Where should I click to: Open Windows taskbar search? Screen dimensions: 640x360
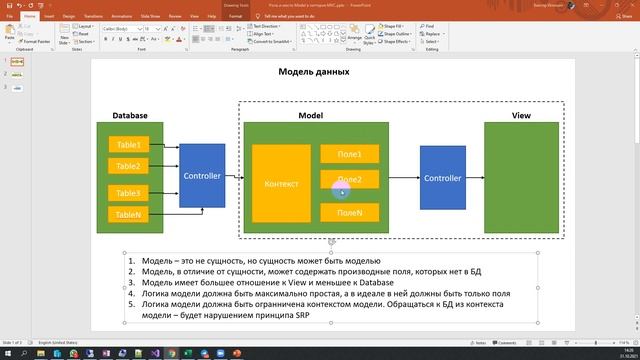pyautogui.click(x=24, y=353)
